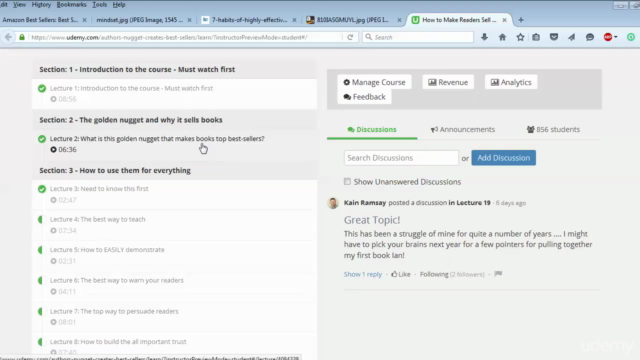Close the 7-habits-of-highly-effective tab
This screenshot has height=360, width=640.
coord(294,20)
